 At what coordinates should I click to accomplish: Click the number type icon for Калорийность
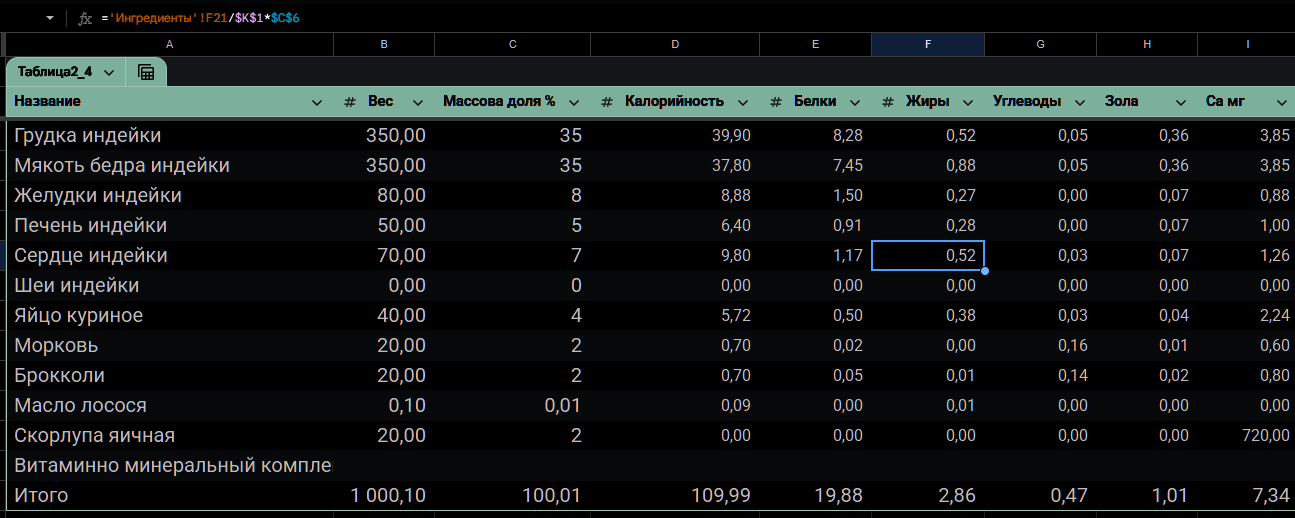(x=607, y=102)
